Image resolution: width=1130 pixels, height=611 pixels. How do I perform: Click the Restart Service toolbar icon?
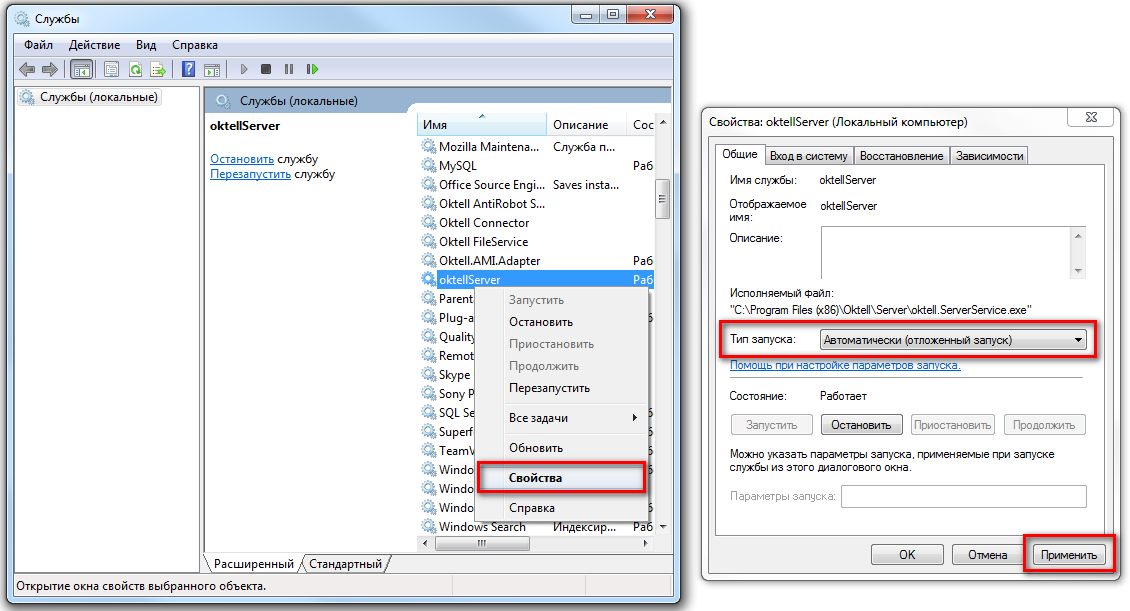click(313, 69)
